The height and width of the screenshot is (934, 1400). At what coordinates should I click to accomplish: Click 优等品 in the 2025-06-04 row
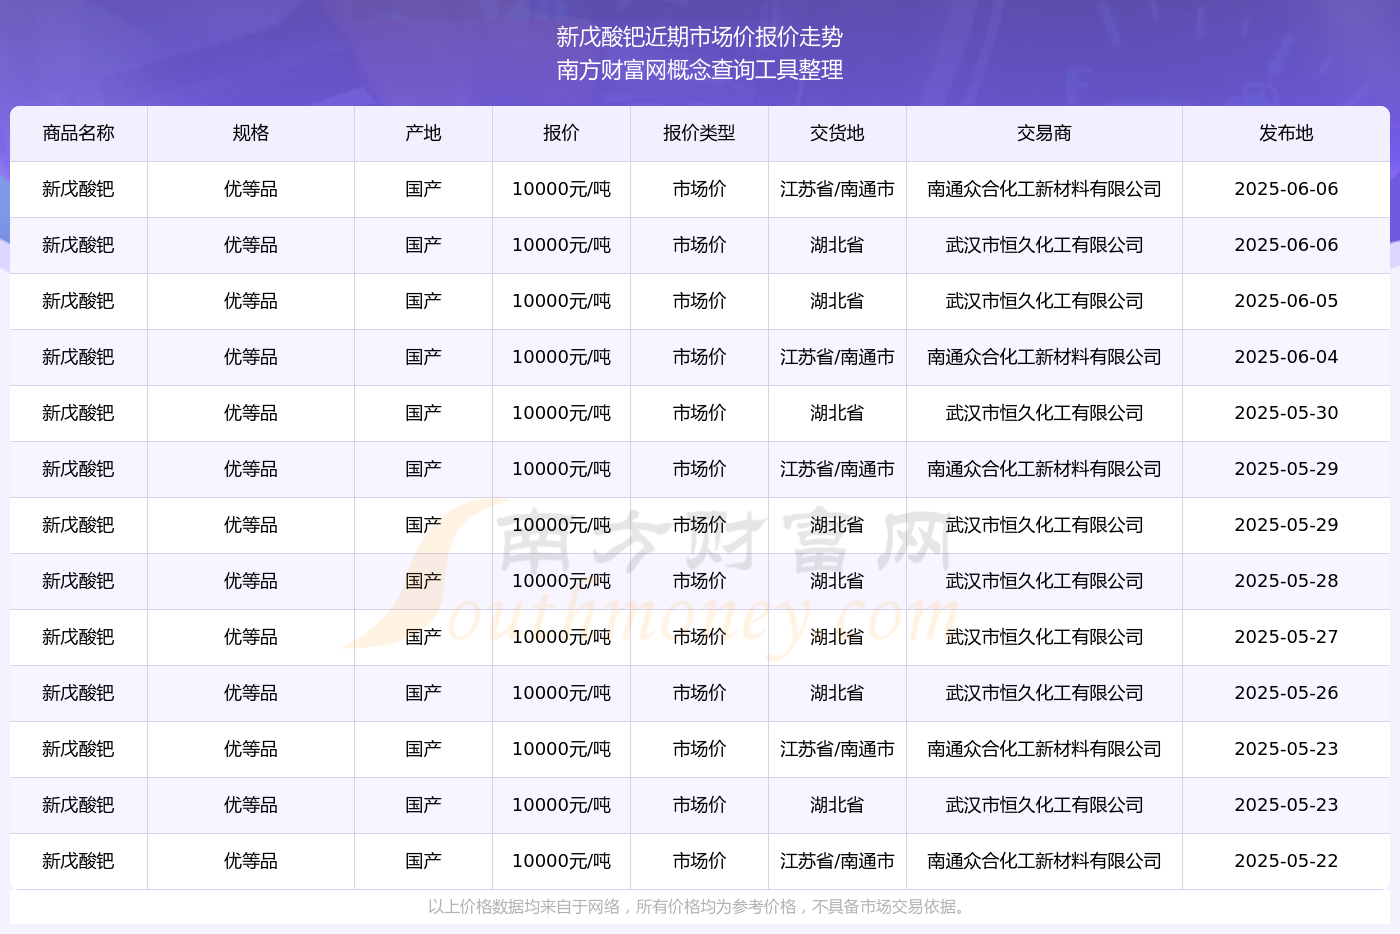[x=250, y=357]
